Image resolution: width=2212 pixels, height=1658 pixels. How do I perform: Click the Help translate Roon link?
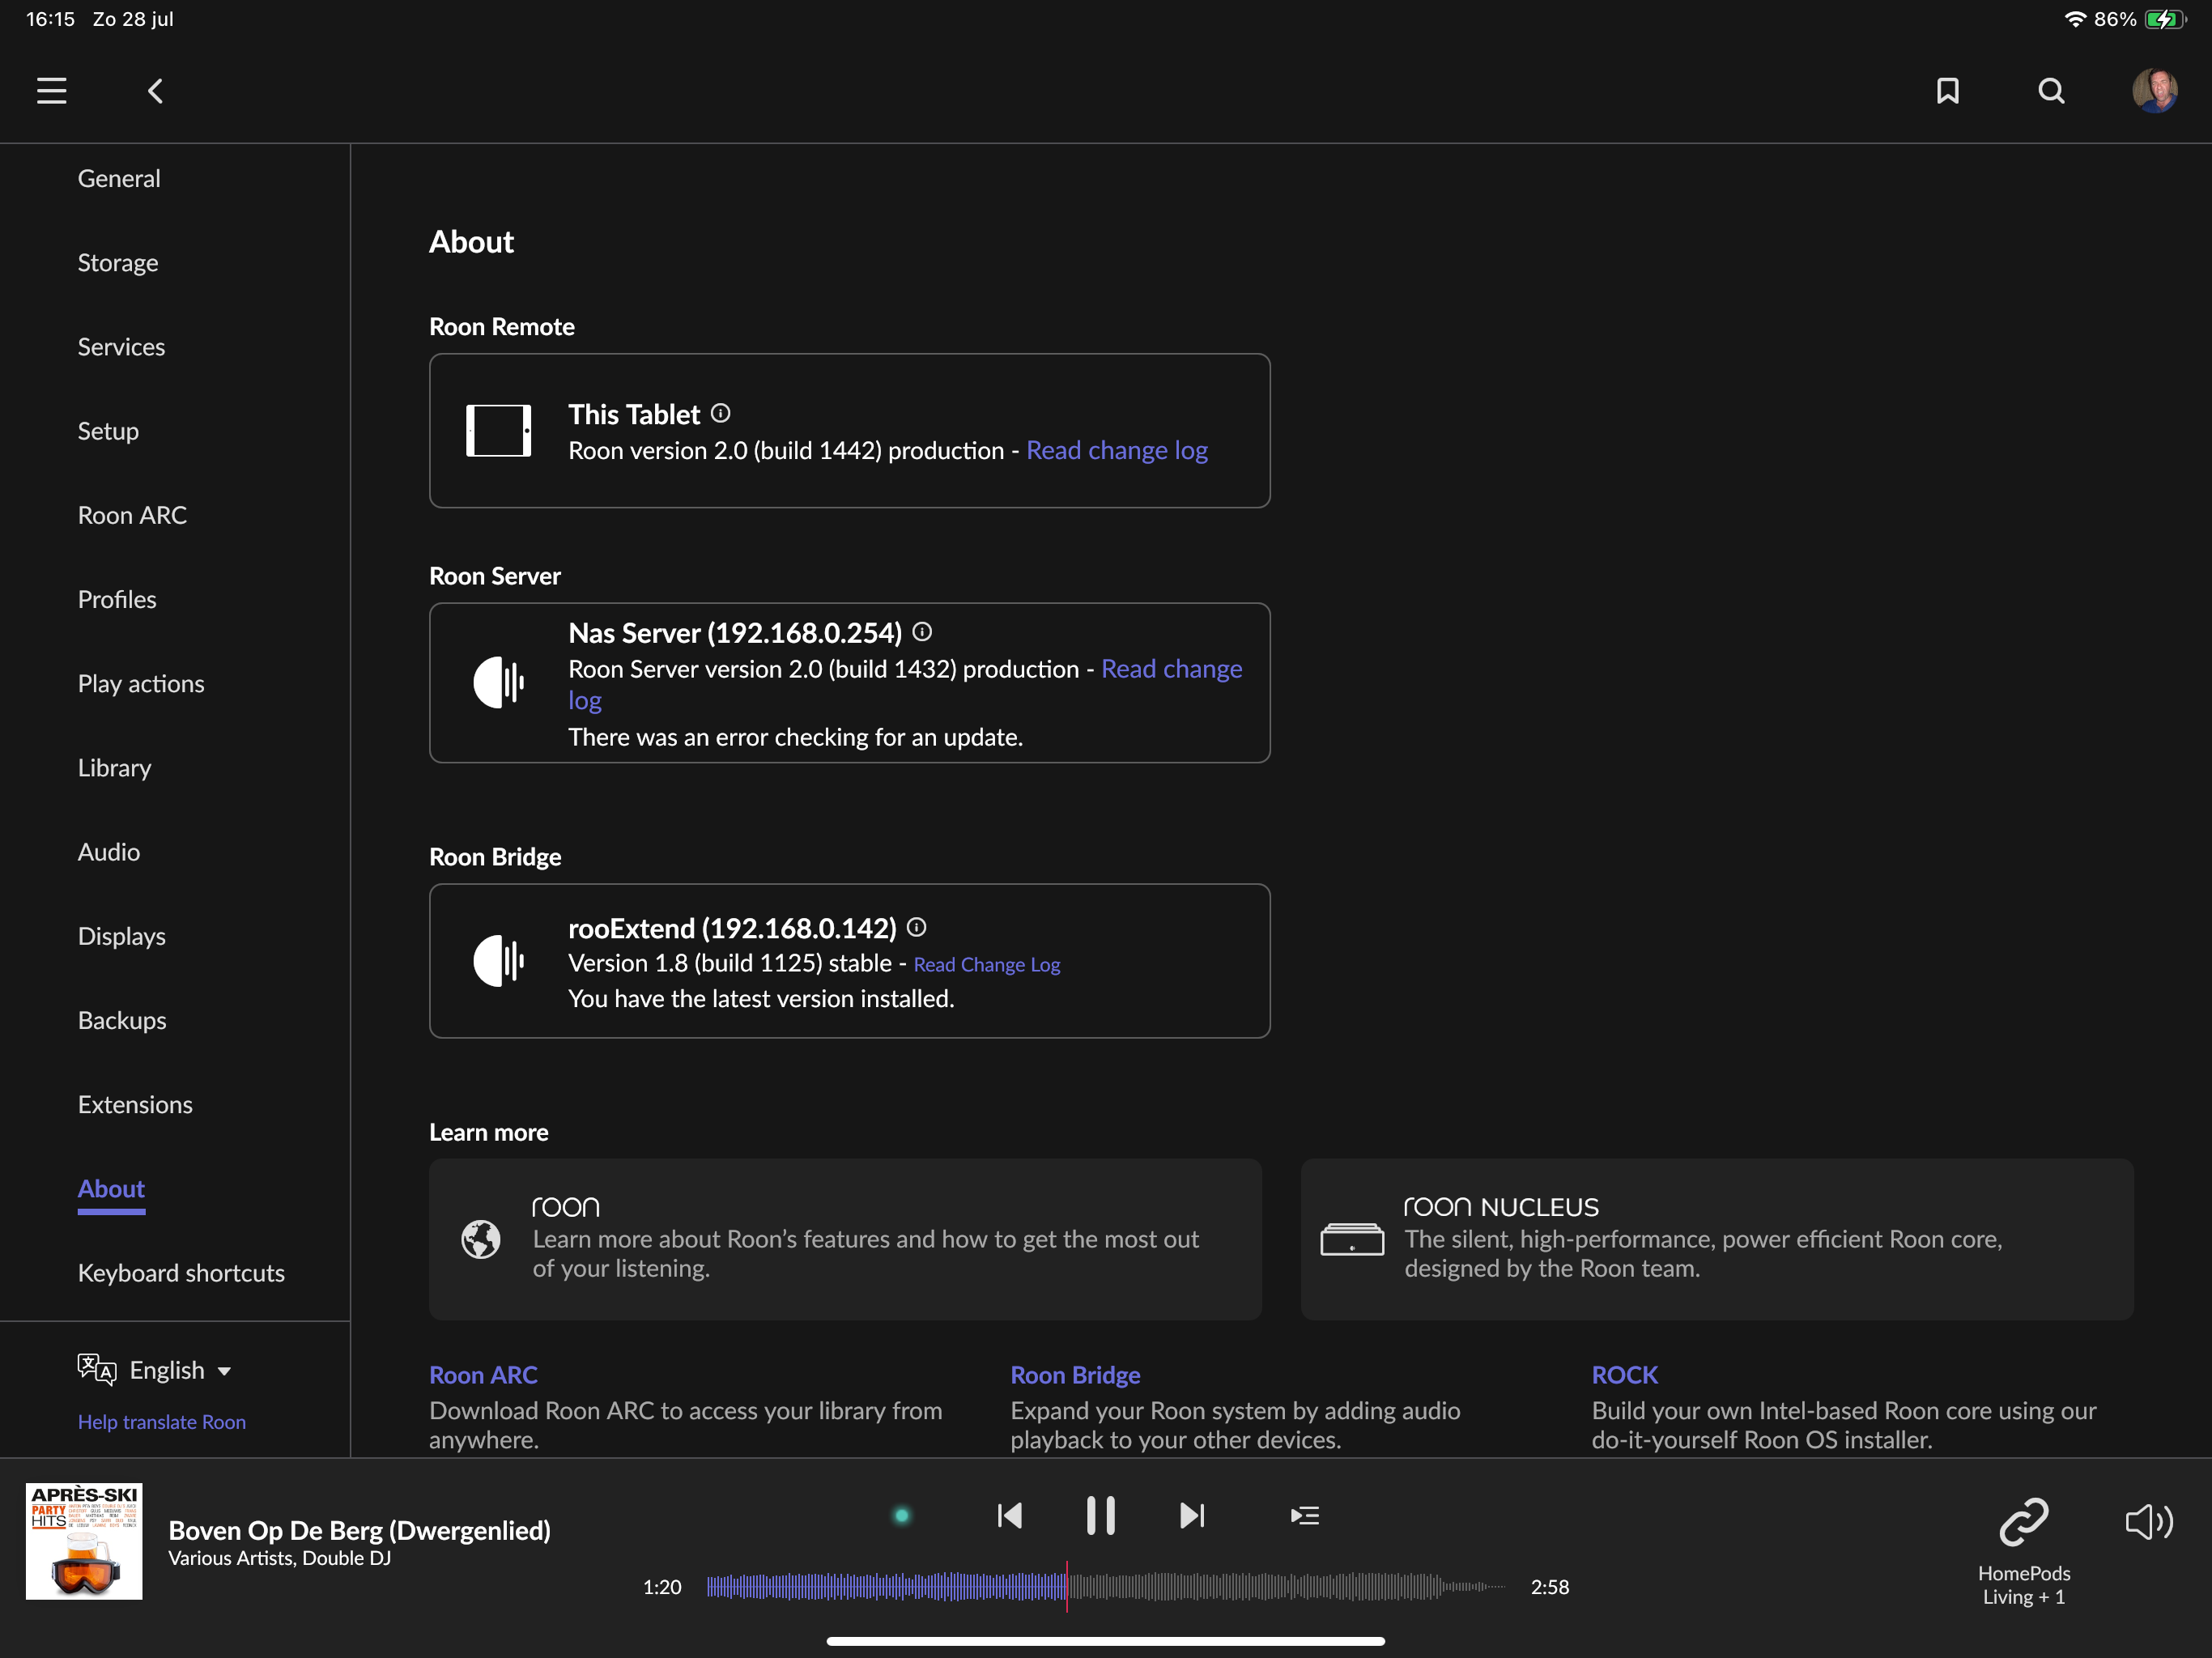[x=162, y=1421]
